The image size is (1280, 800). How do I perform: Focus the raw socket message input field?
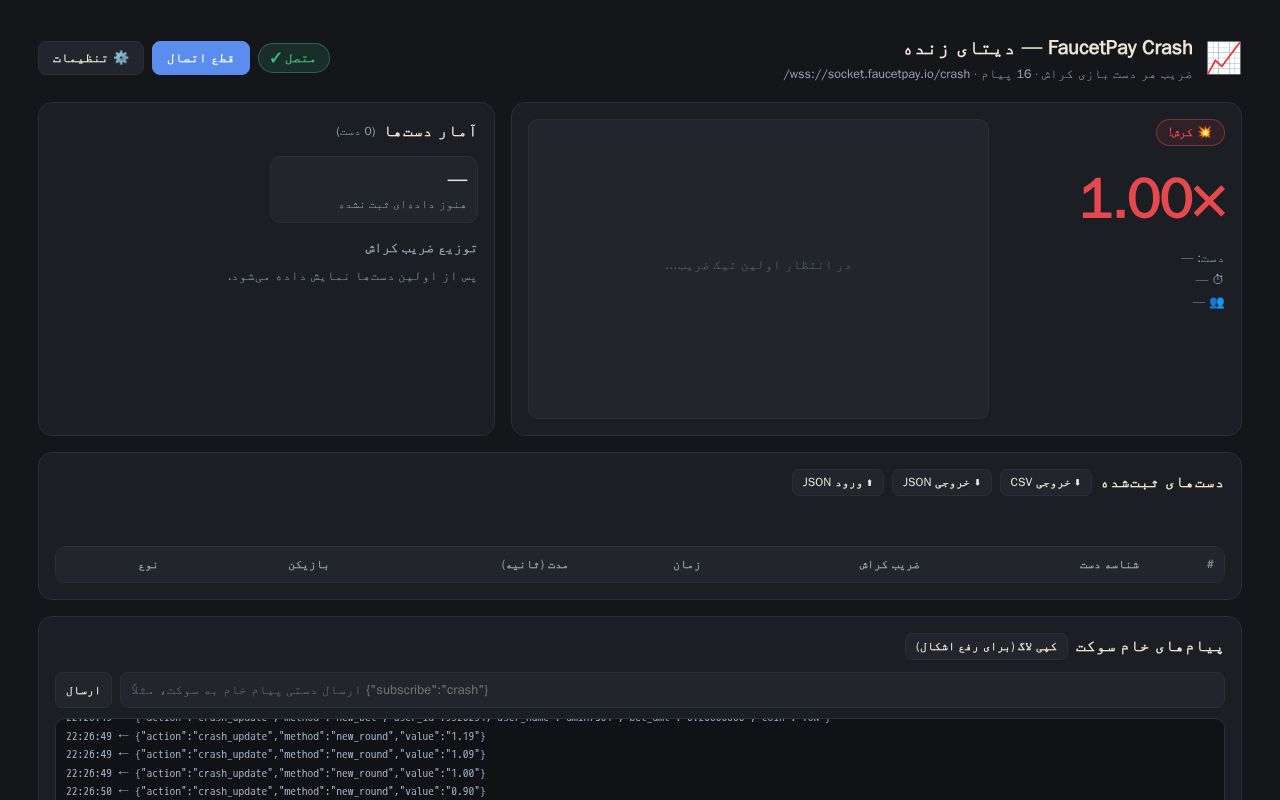pyautogui.click(x=672, y=690)
